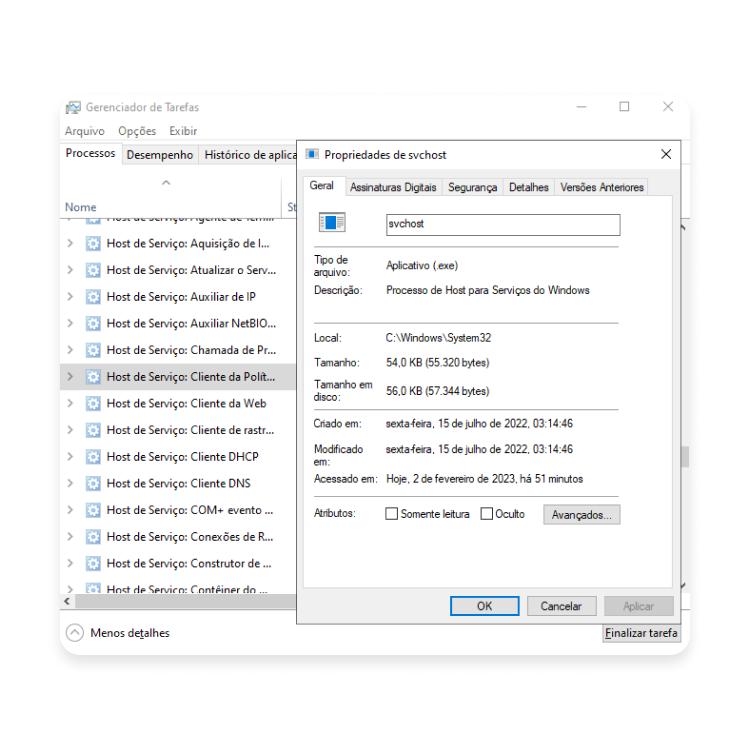Screen dimensions: 750x750
Task: Select Host de Serviço: COM+ evento row
Action: point(178,510)
